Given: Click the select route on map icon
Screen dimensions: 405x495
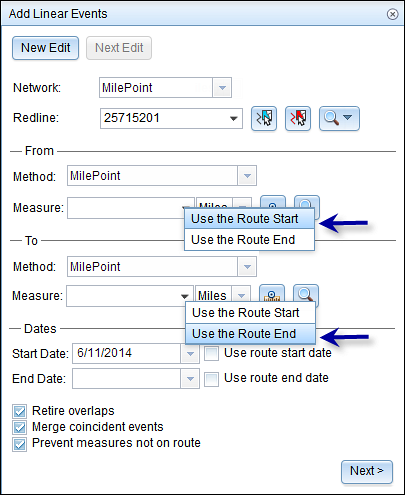Looking at the screenshot, I should pos(264,118).
